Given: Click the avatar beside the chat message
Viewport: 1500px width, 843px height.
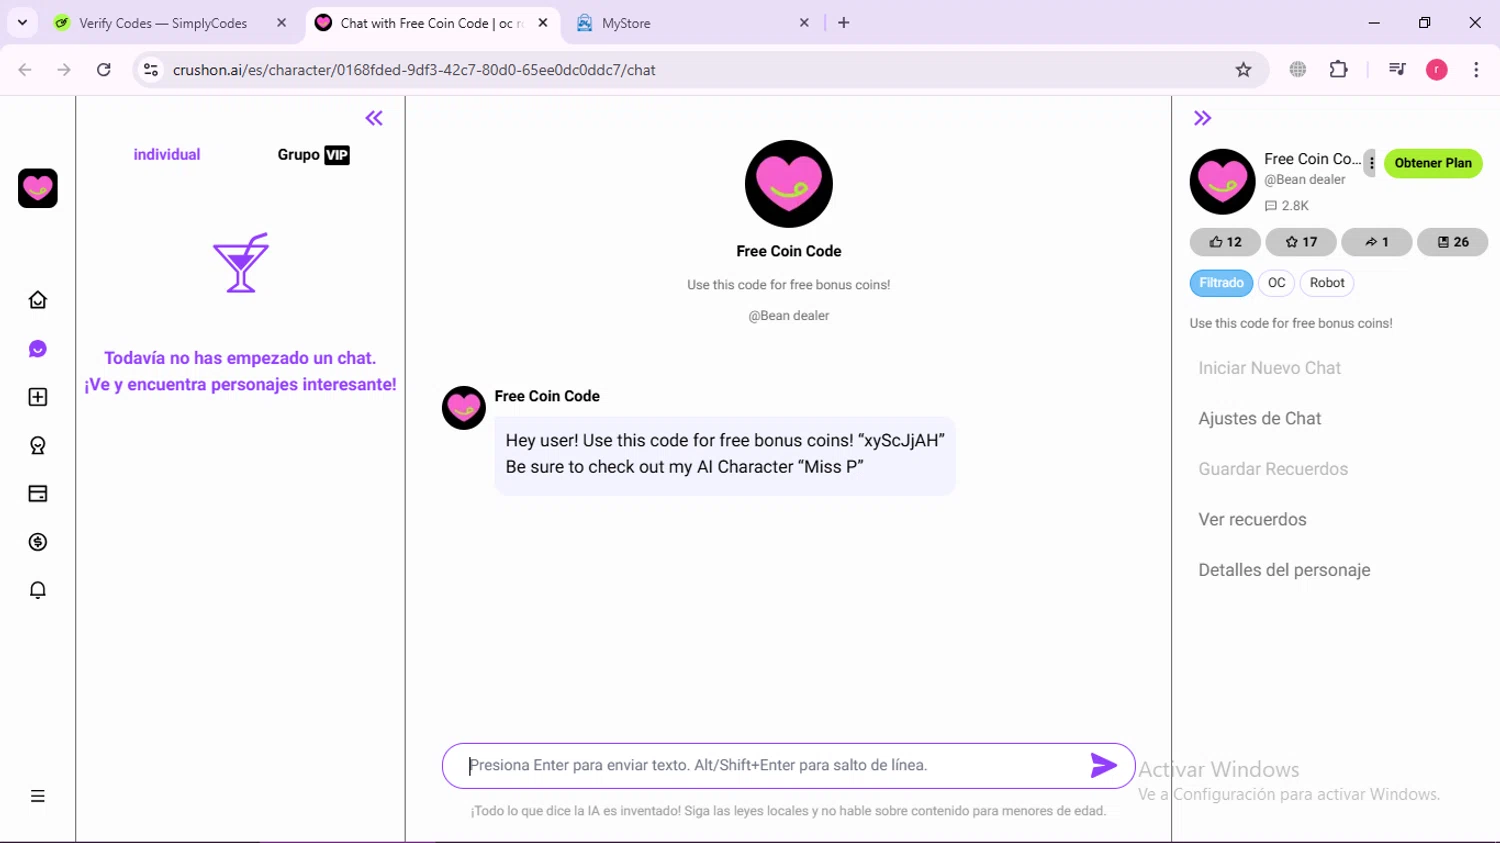Looking at the screenshot, I should pos(464,408).
